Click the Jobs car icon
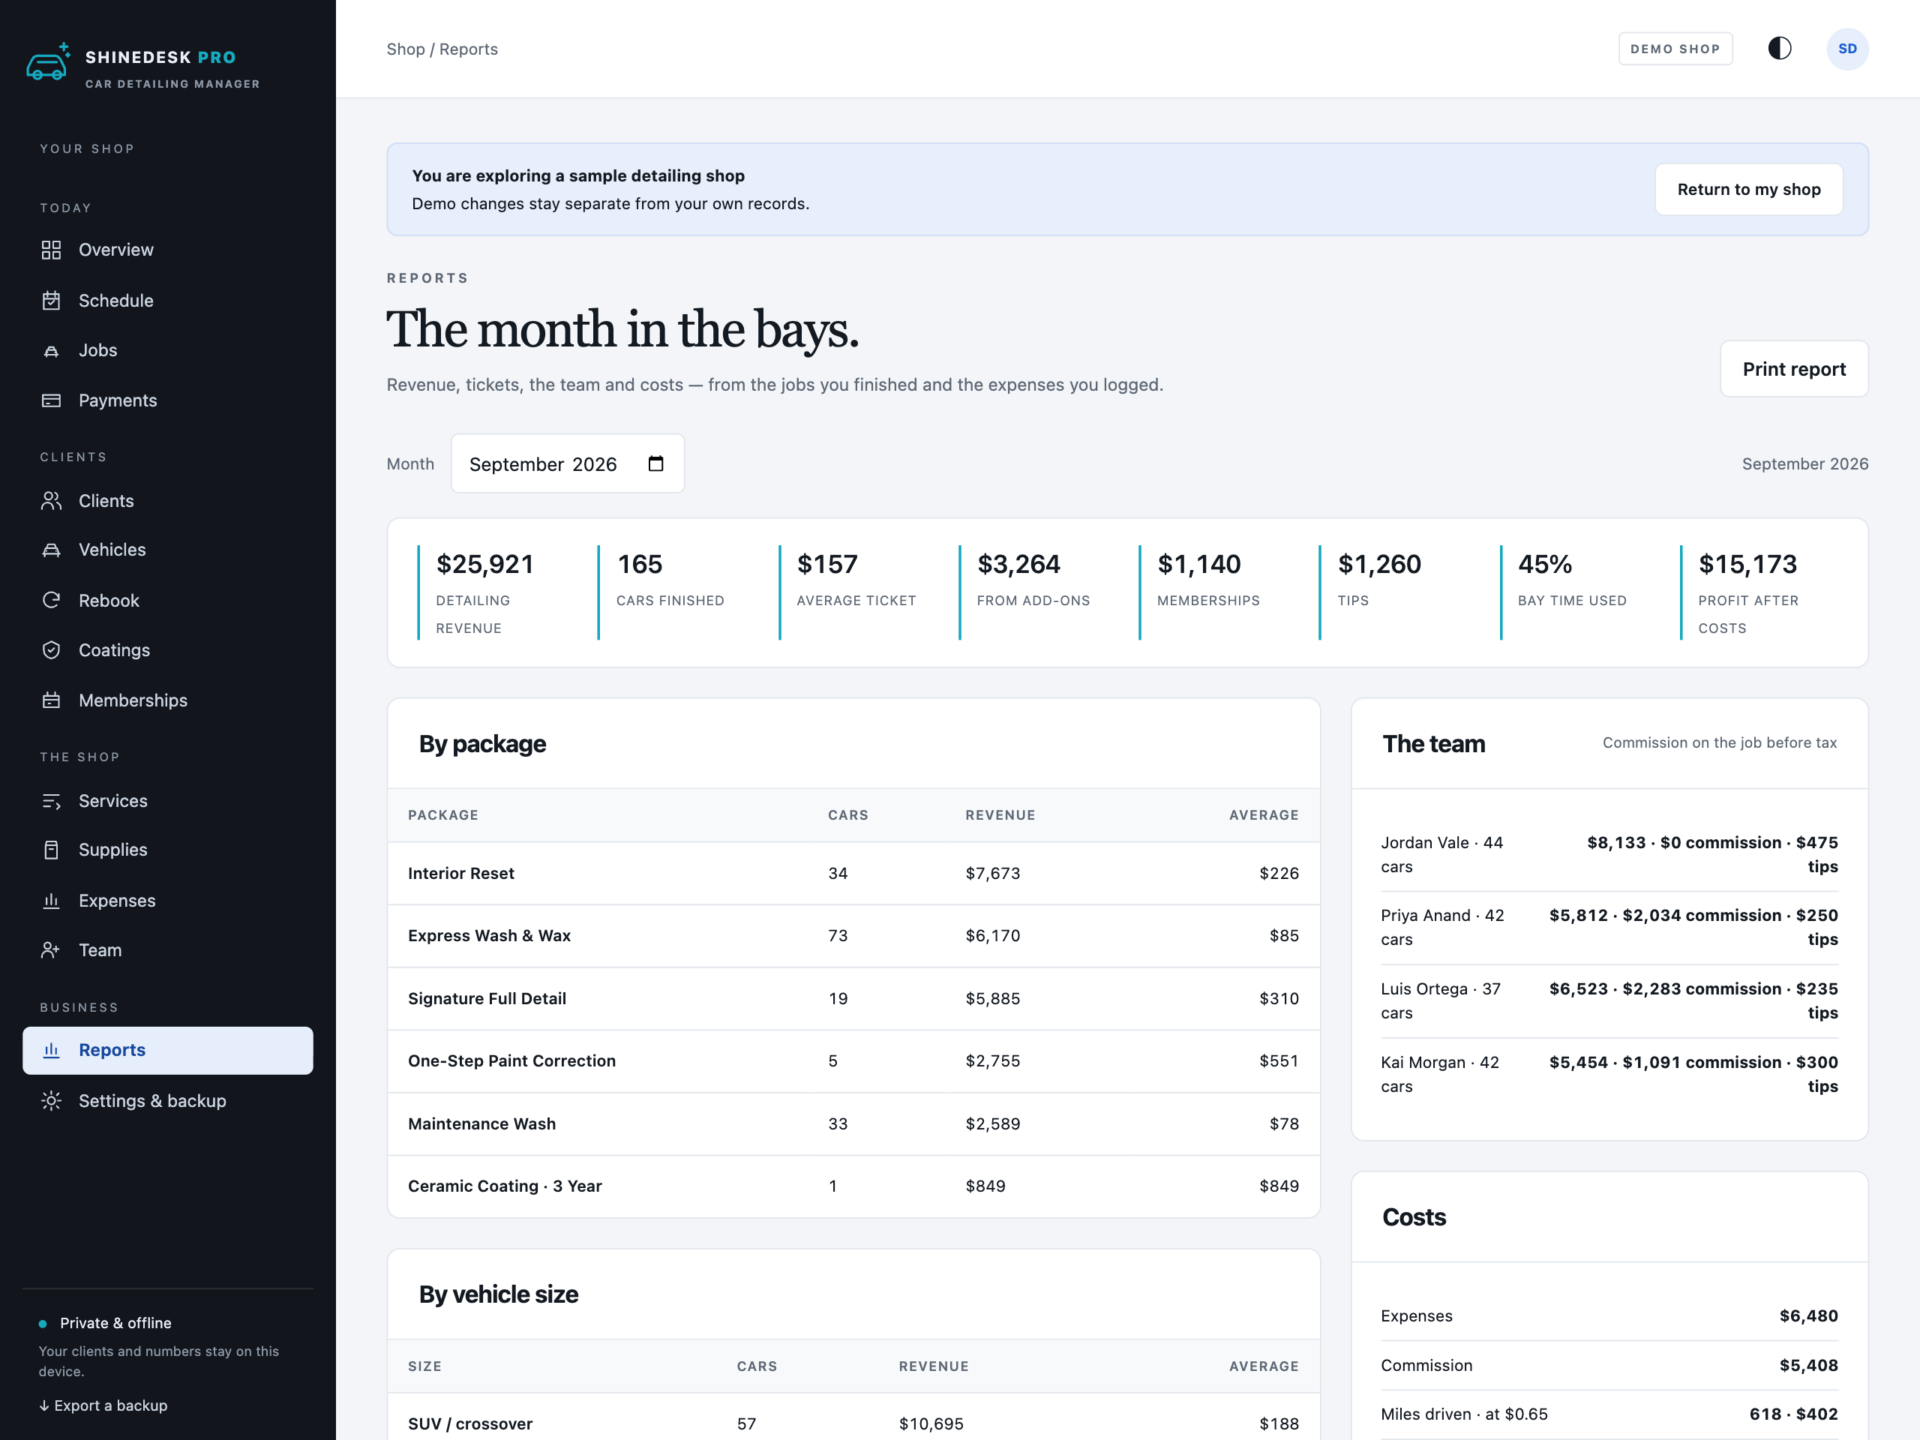Image resolution: width=1920 pixels, height=1440 pixels. pos(51,351)
